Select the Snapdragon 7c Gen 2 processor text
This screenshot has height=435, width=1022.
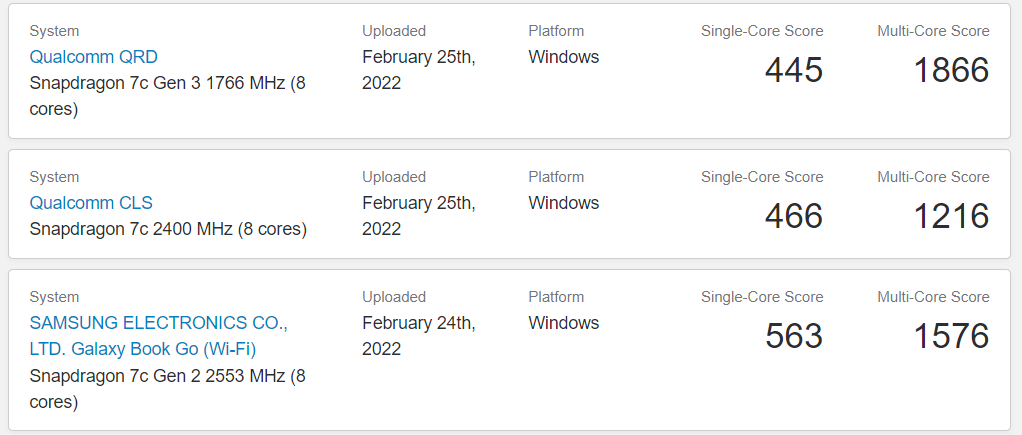tap(167, 389)
